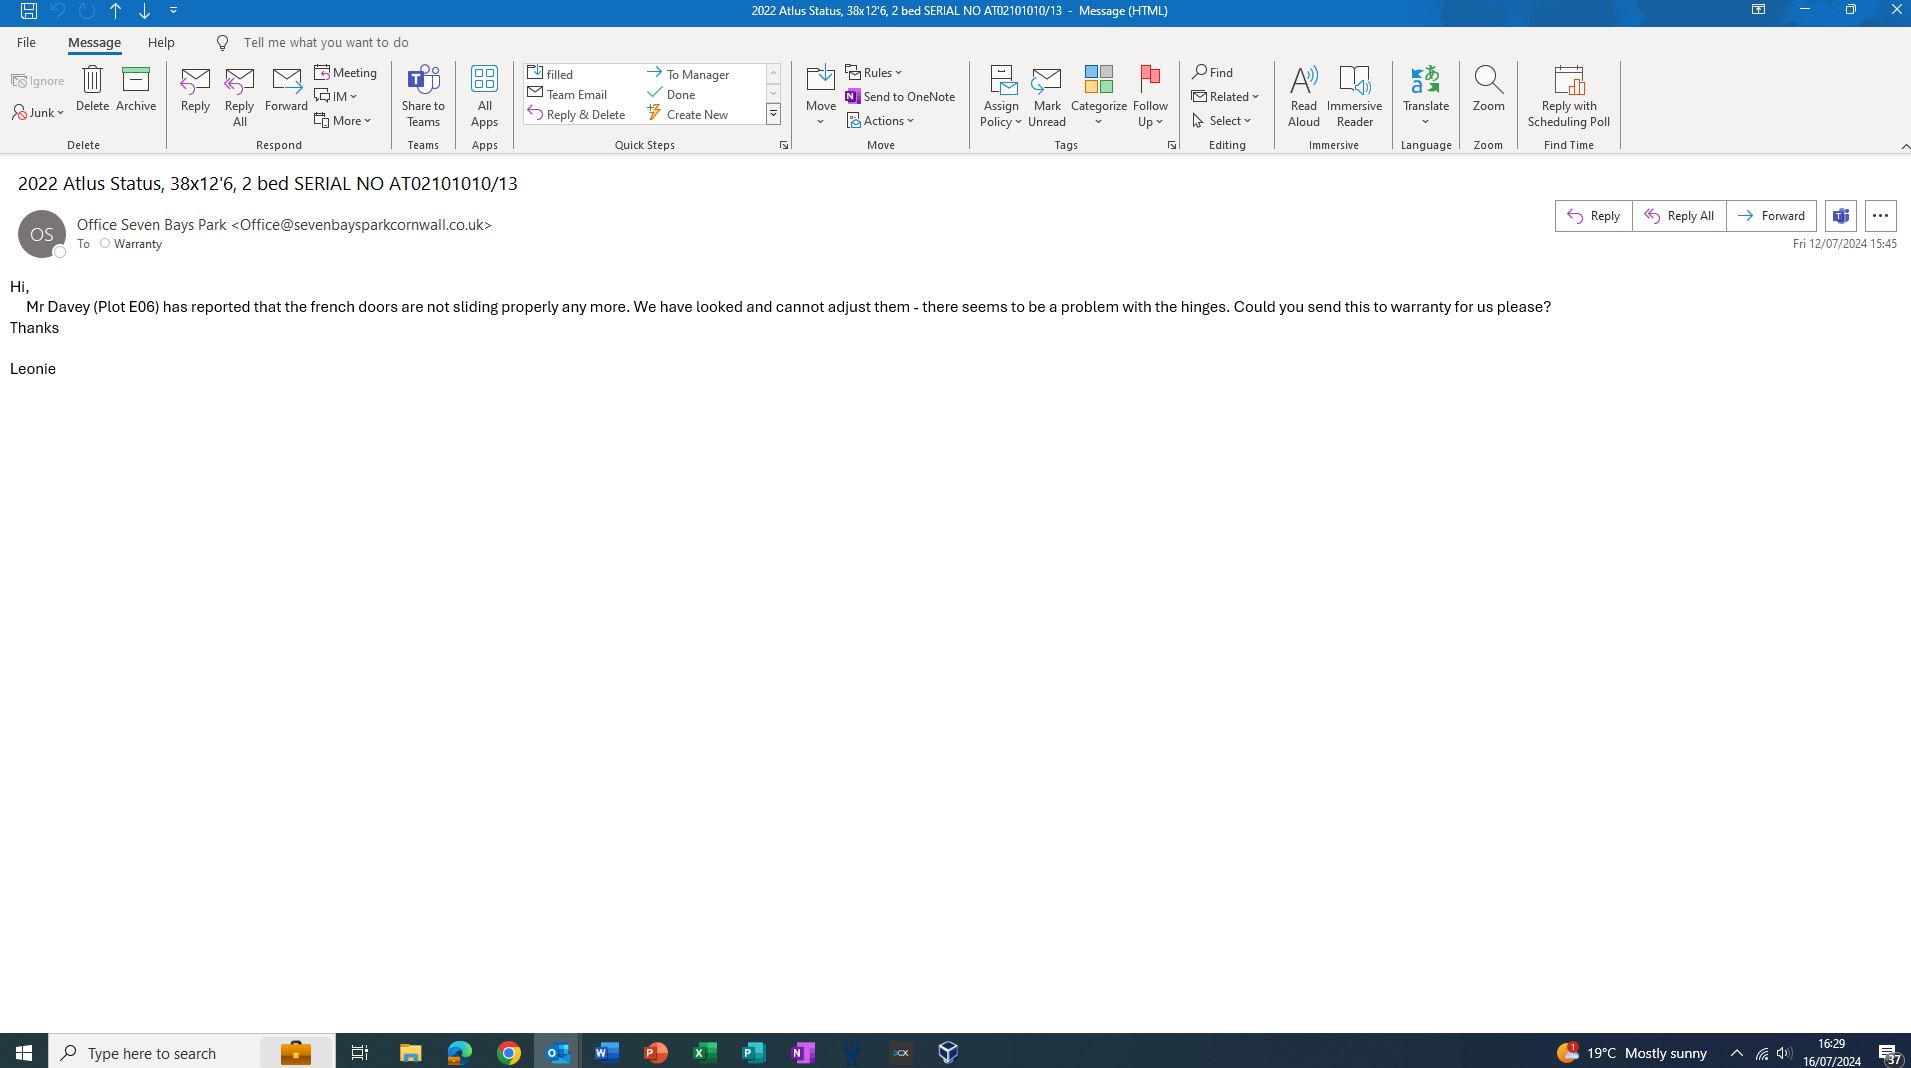Viewport: 1911px width, 1068px height.
Task: Mark this message as Unread
Action: pyautogui.click(x=1047, y=95)
